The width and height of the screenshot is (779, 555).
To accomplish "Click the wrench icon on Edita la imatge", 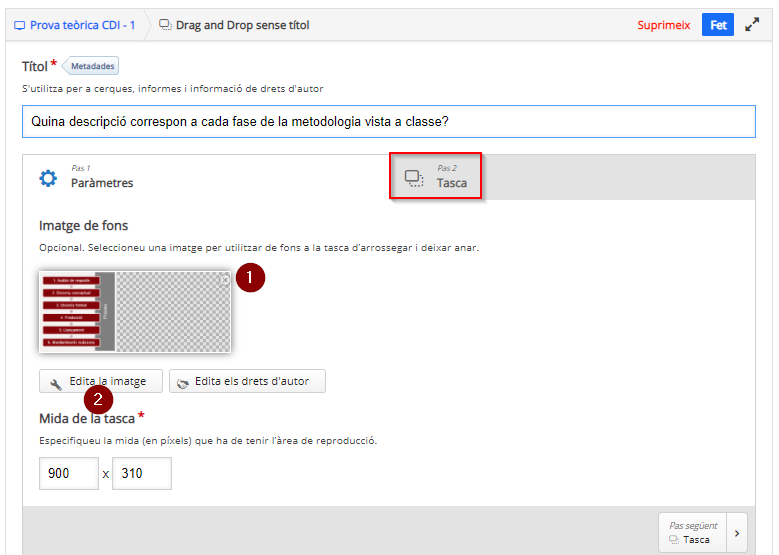I will [56, 384].
